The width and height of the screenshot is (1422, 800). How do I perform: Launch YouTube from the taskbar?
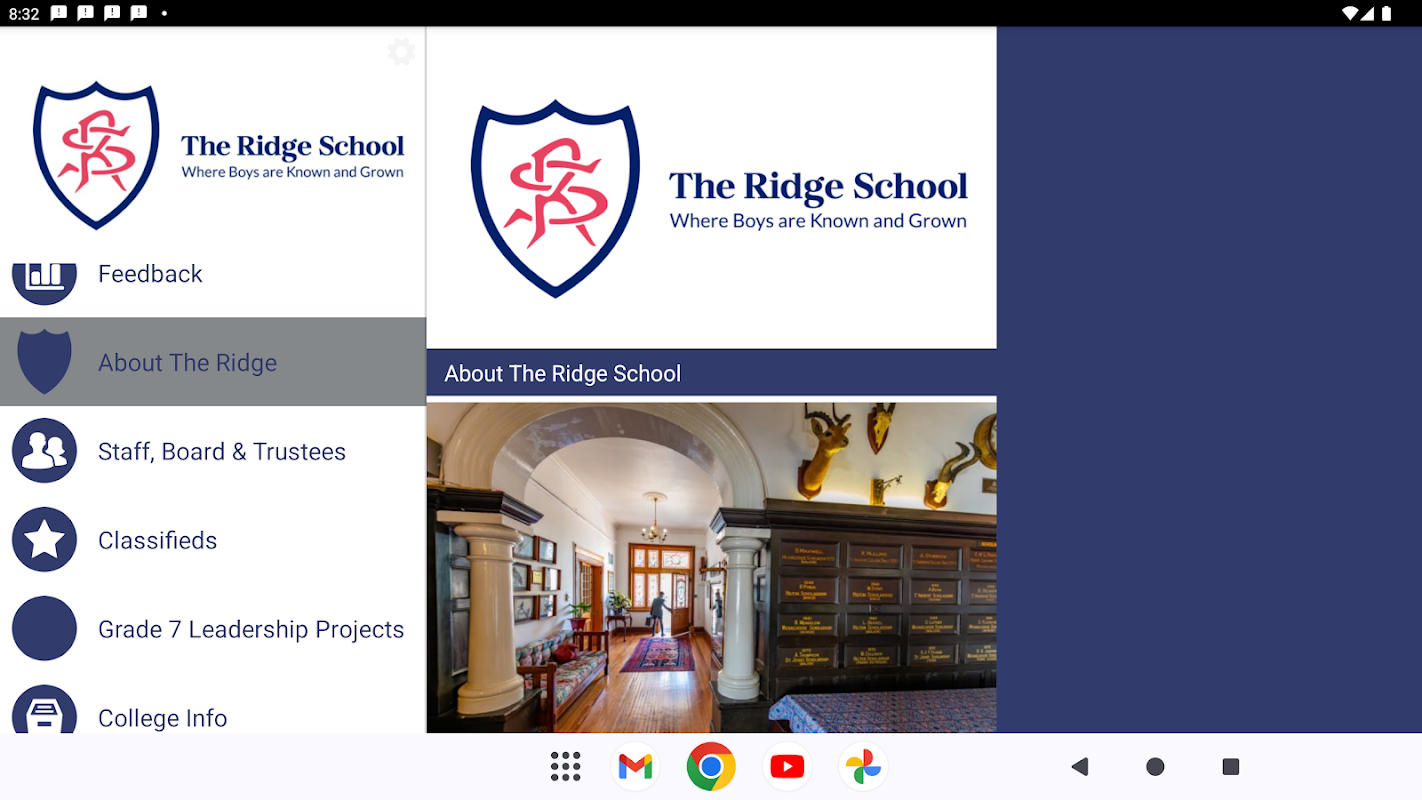(787, 767)
